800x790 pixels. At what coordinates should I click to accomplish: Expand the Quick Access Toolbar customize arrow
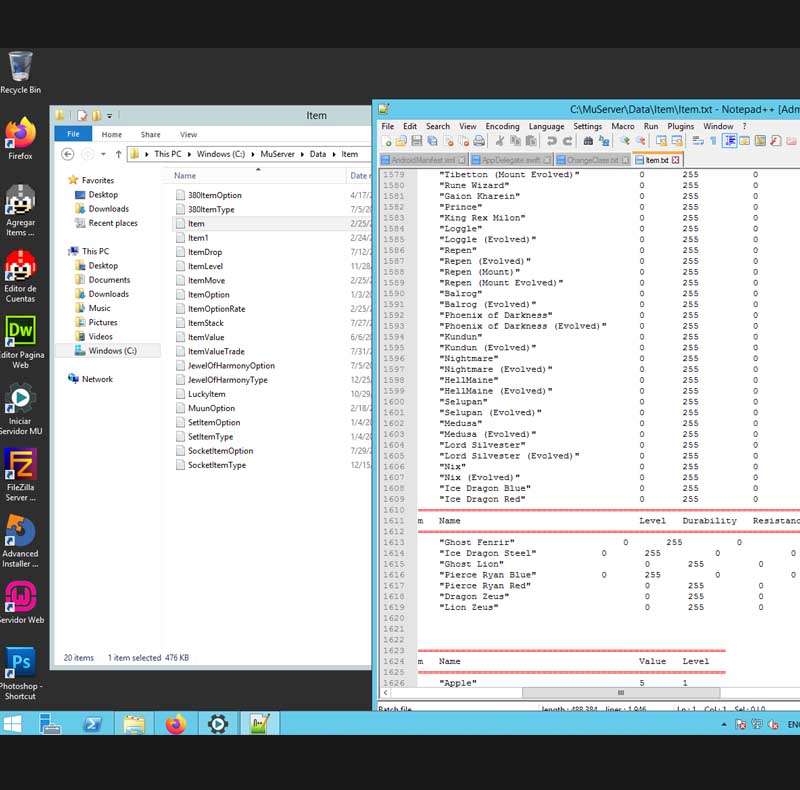[x=109, y=116]
